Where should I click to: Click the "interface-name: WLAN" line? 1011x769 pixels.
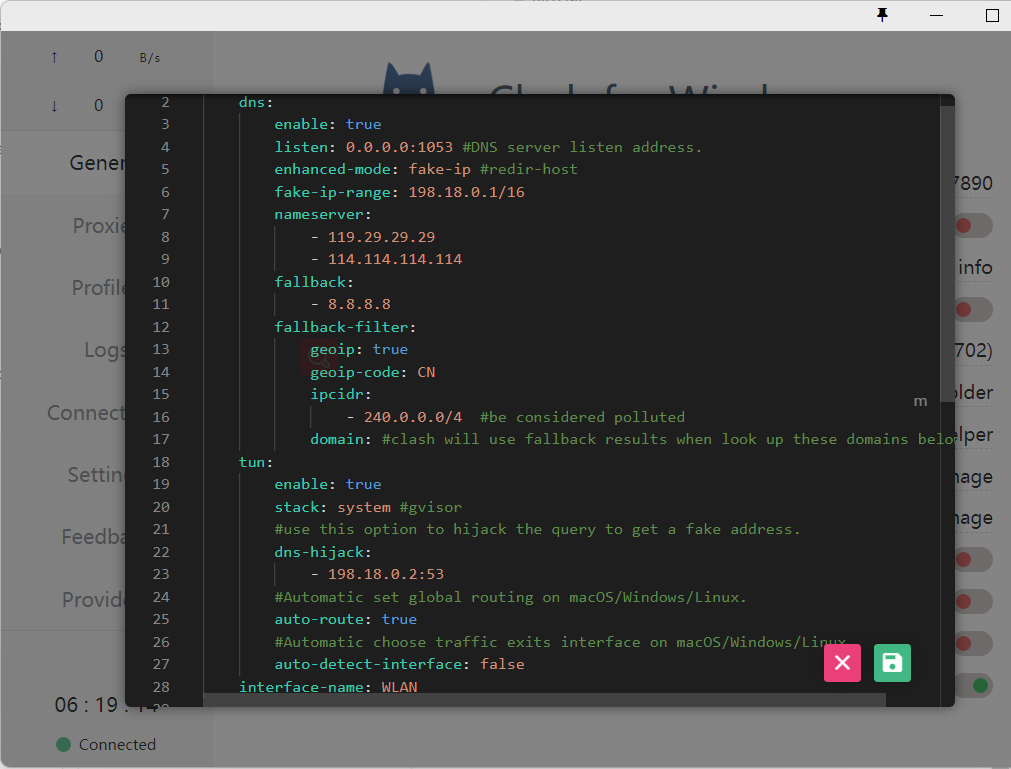tap(328, 687)
